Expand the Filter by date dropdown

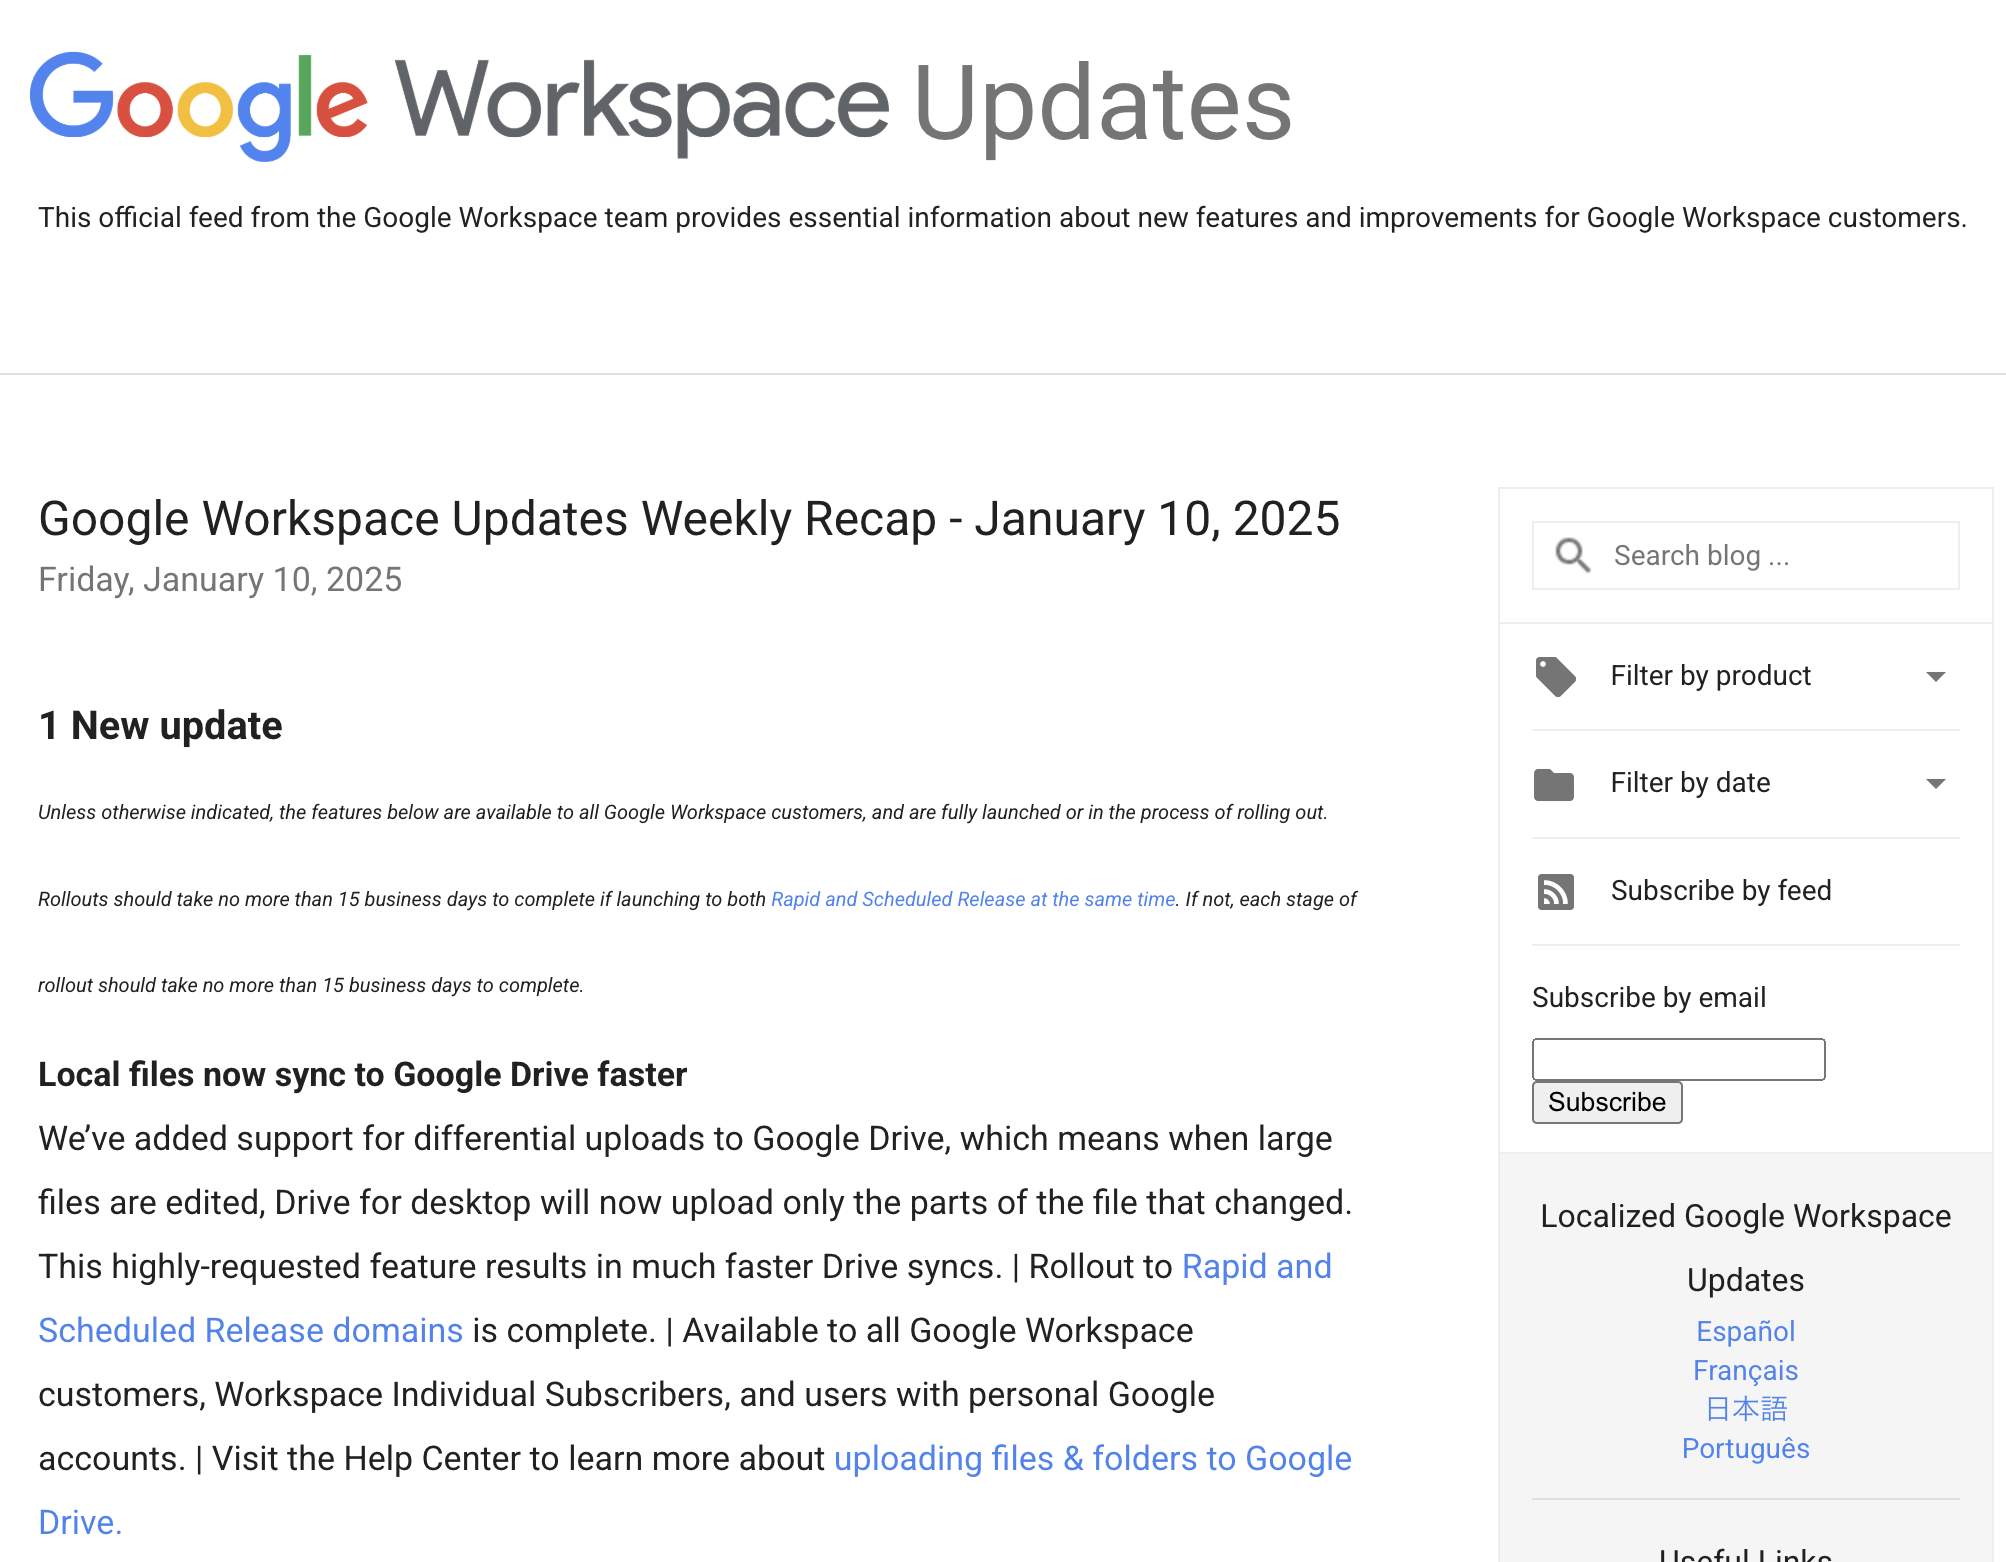[1690, 784]
